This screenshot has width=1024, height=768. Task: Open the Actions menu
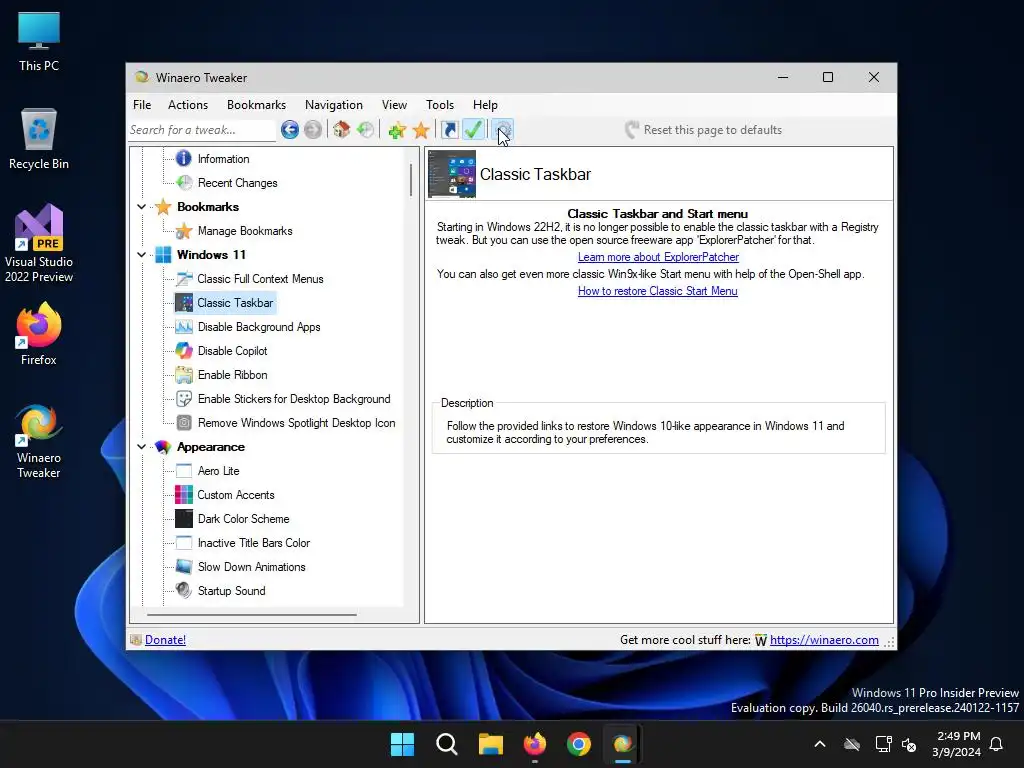[188, 104]
